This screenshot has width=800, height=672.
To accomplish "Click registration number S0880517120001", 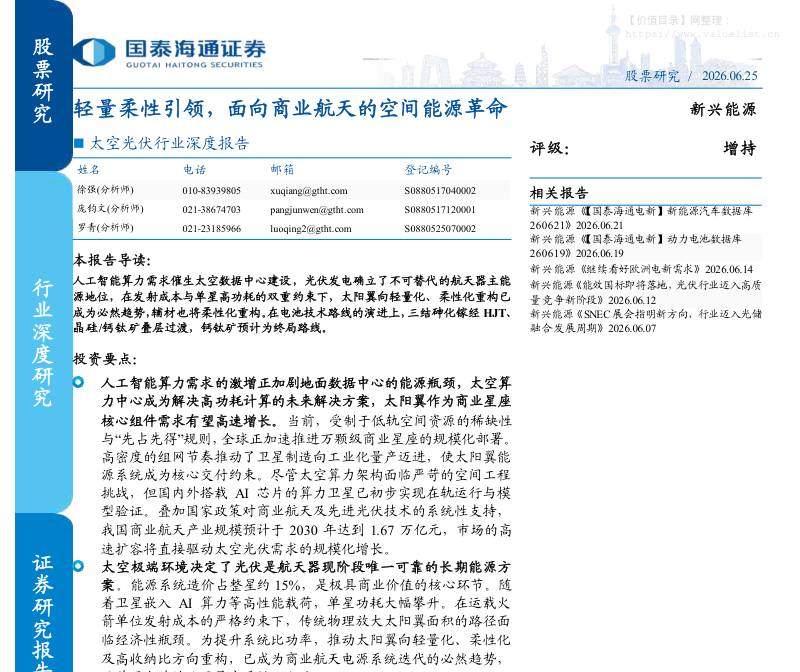I will 440,210.
